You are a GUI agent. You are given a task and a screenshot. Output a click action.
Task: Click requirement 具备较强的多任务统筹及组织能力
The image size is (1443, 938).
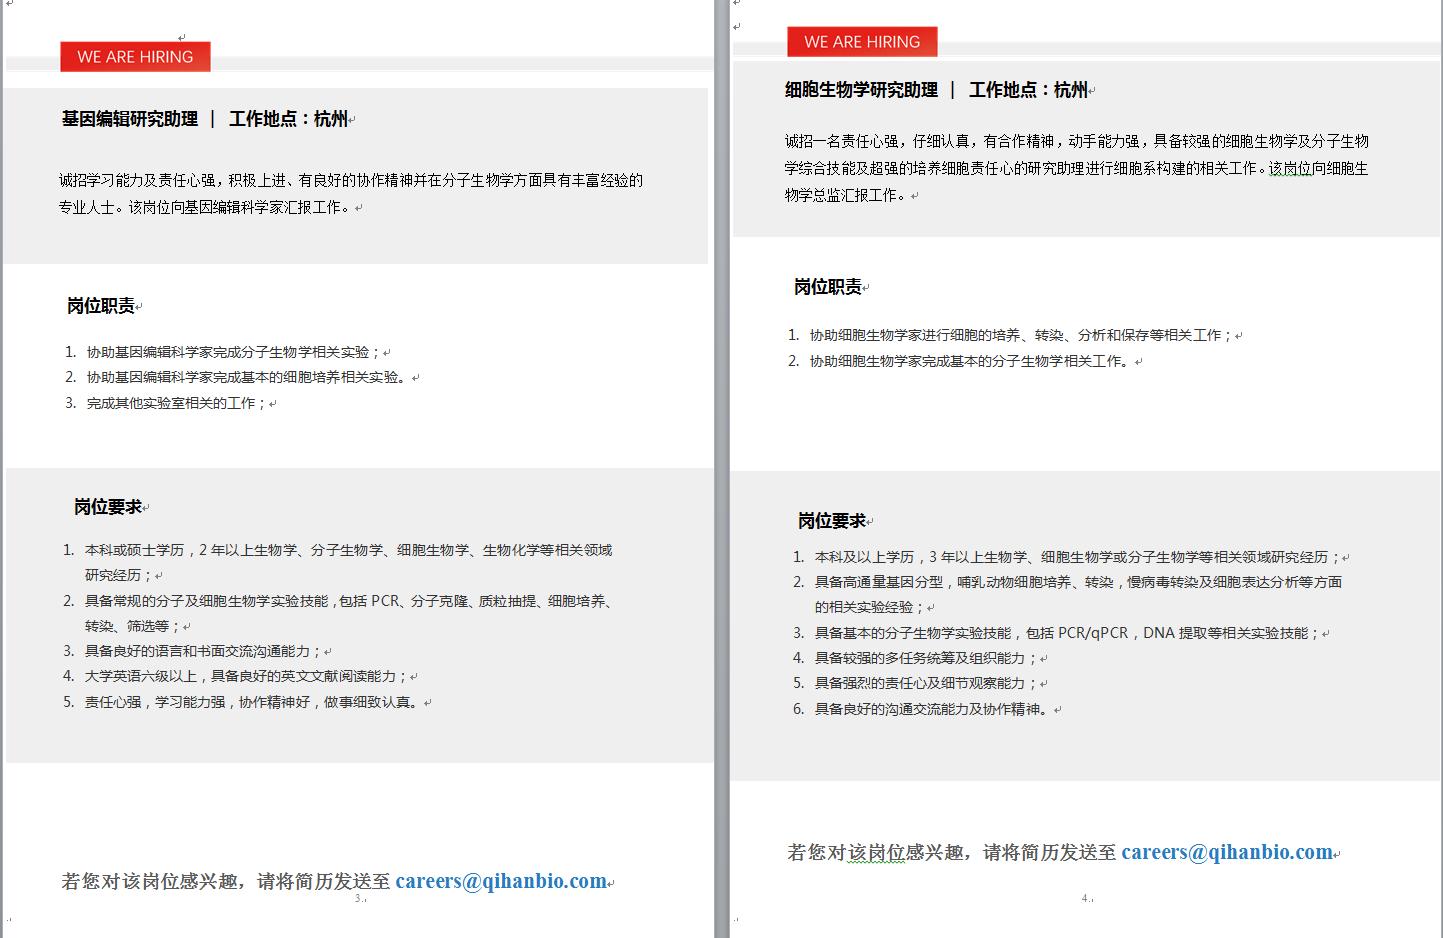(x=926, y=658)
